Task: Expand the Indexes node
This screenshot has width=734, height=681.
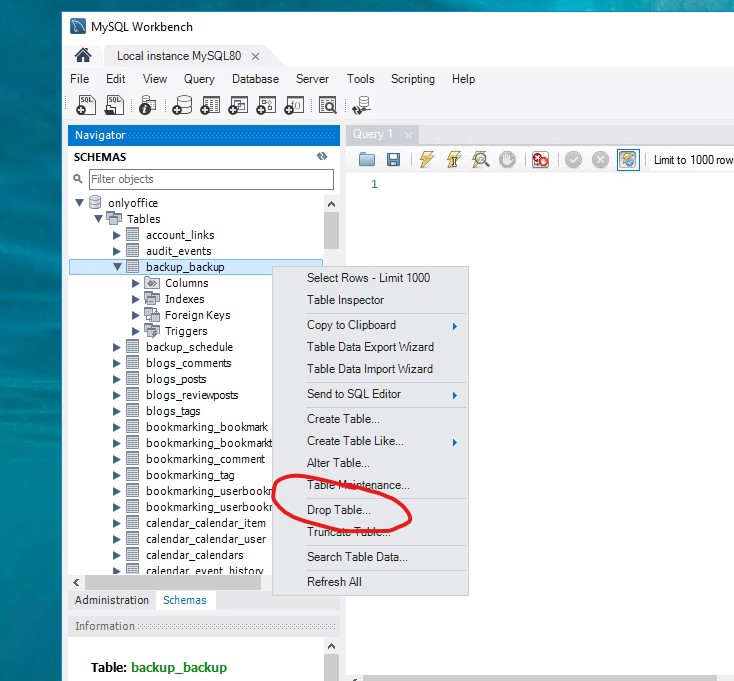Action: click(136, 299)
